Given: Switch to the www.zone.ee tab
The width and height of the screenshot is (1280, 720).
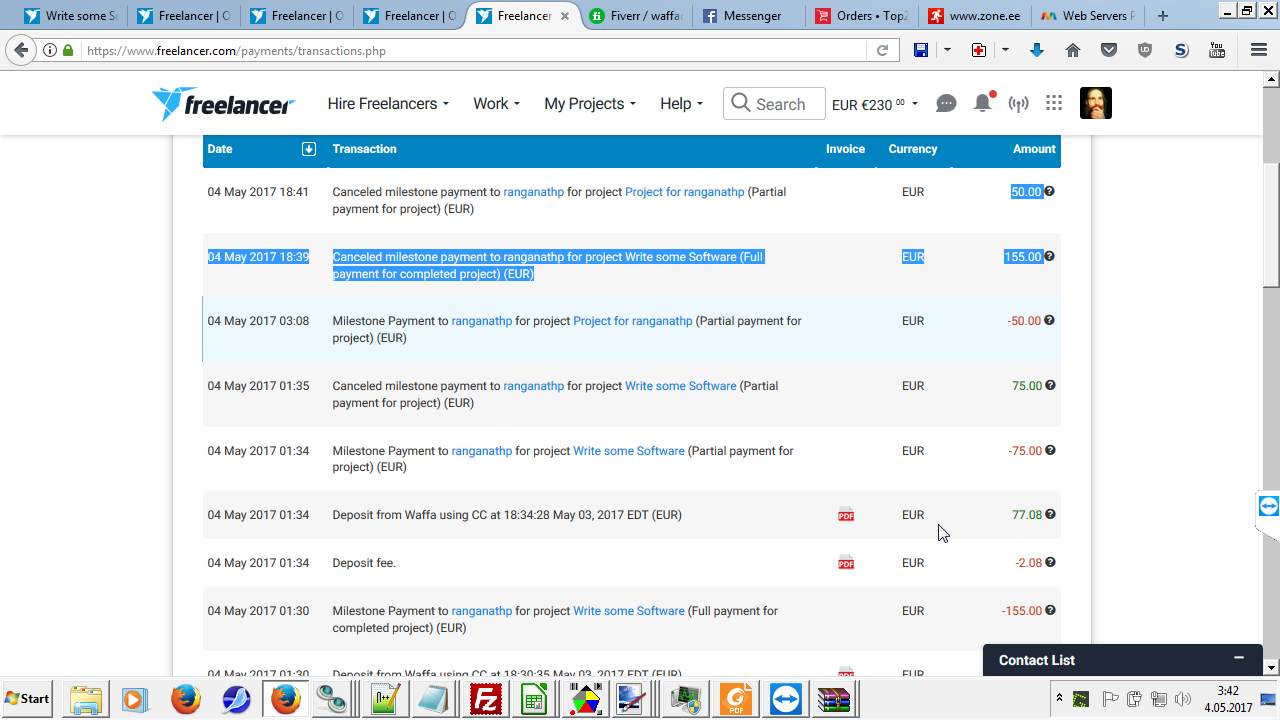Looking at the screenshot, I should coord(976,16).
